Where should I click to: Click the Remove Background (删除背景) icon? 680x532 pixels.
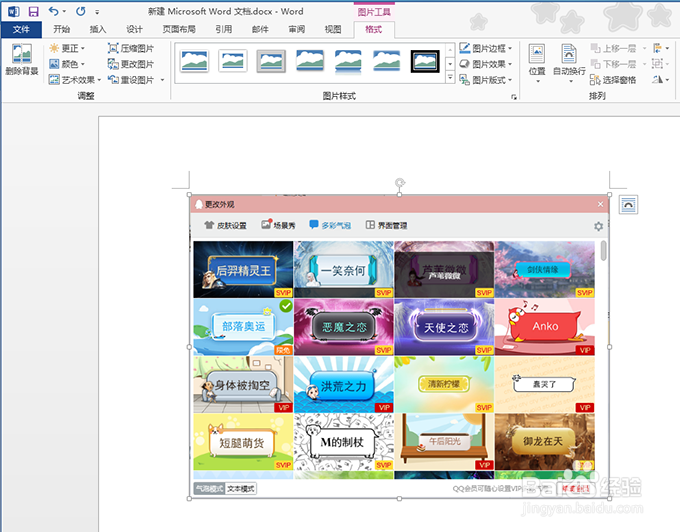[22, 60]
